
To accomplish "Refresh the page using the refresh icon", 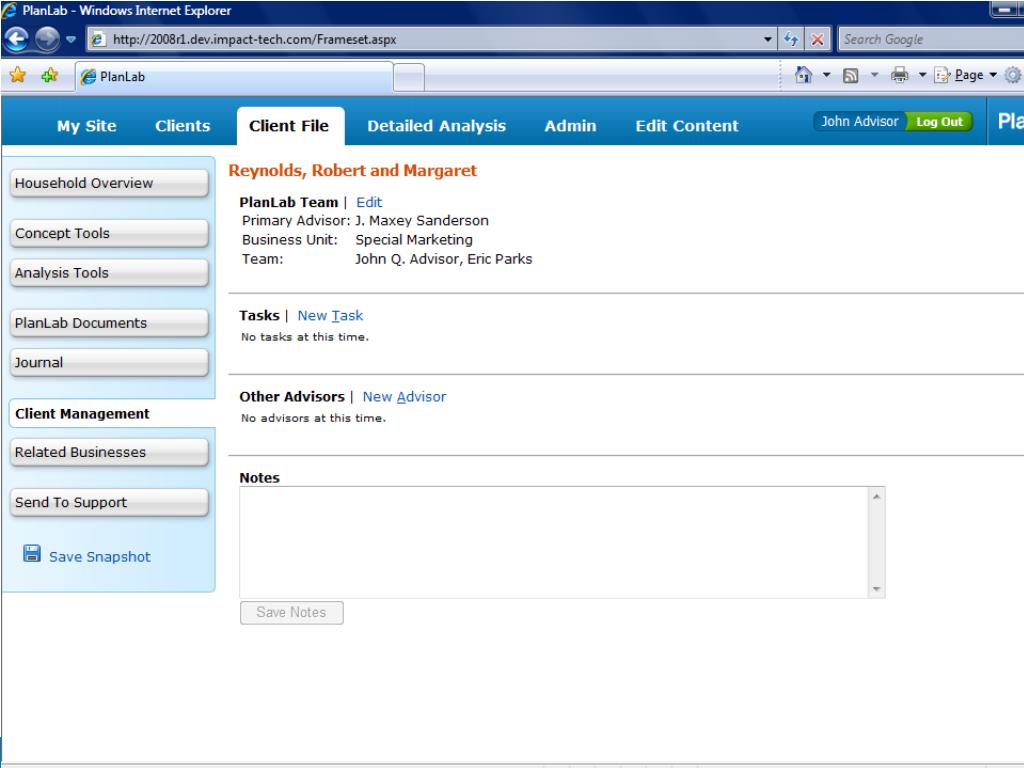I will coord(791,40).
